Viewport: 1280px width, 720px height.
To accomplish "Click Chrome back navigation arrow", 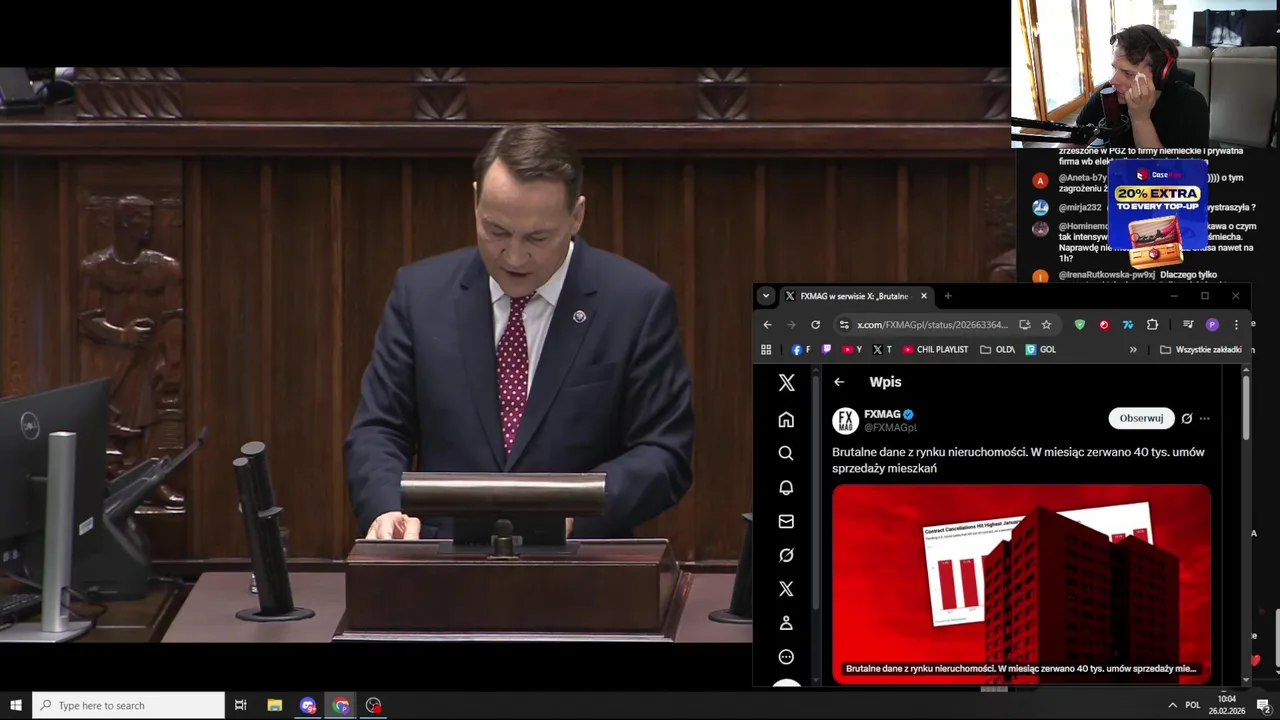I will pyautogui.click(x=767, y=324).
